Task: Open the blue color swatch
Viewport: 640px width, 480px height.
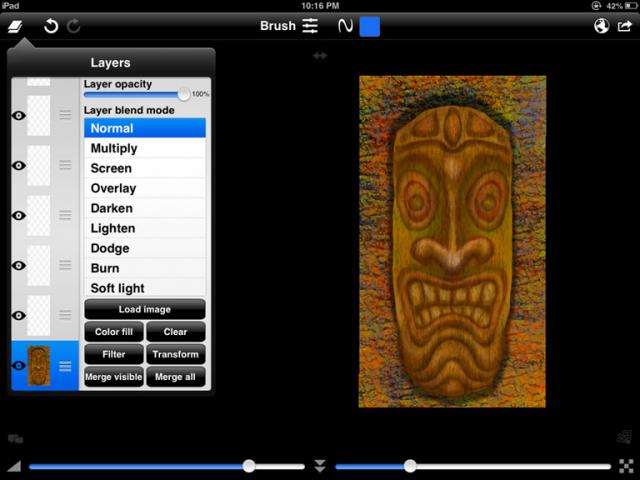Action: point(369,26)
